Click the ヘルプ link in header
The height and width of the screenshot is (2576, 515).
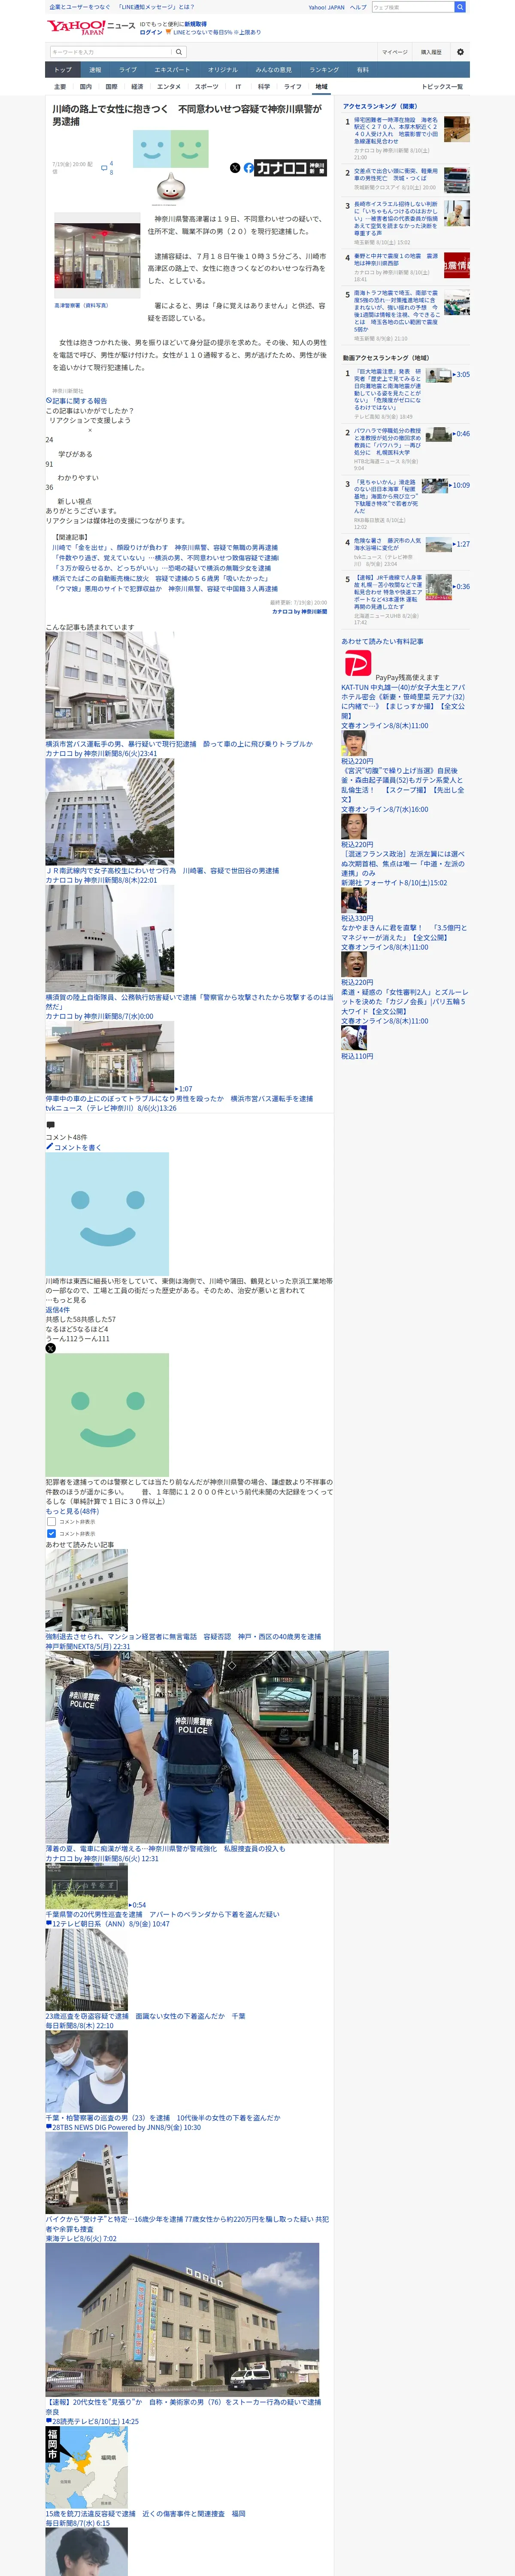[x=358, y=7]
